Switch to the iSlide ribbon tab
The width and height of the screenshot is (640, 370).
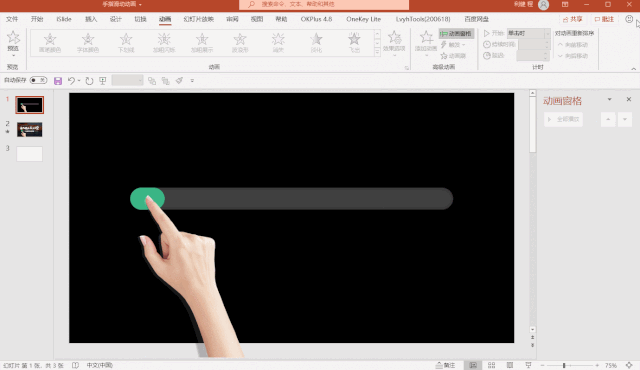64,19
